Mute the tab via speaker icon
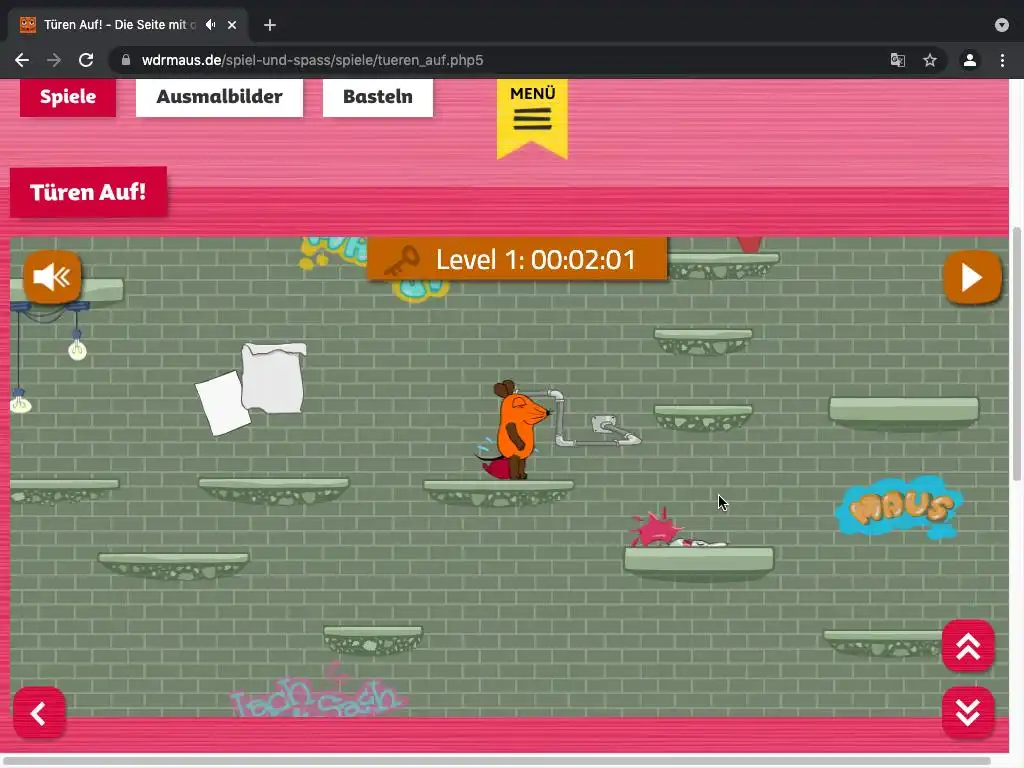The width and height of the screenshot is (1024, 768). (210, 25)
